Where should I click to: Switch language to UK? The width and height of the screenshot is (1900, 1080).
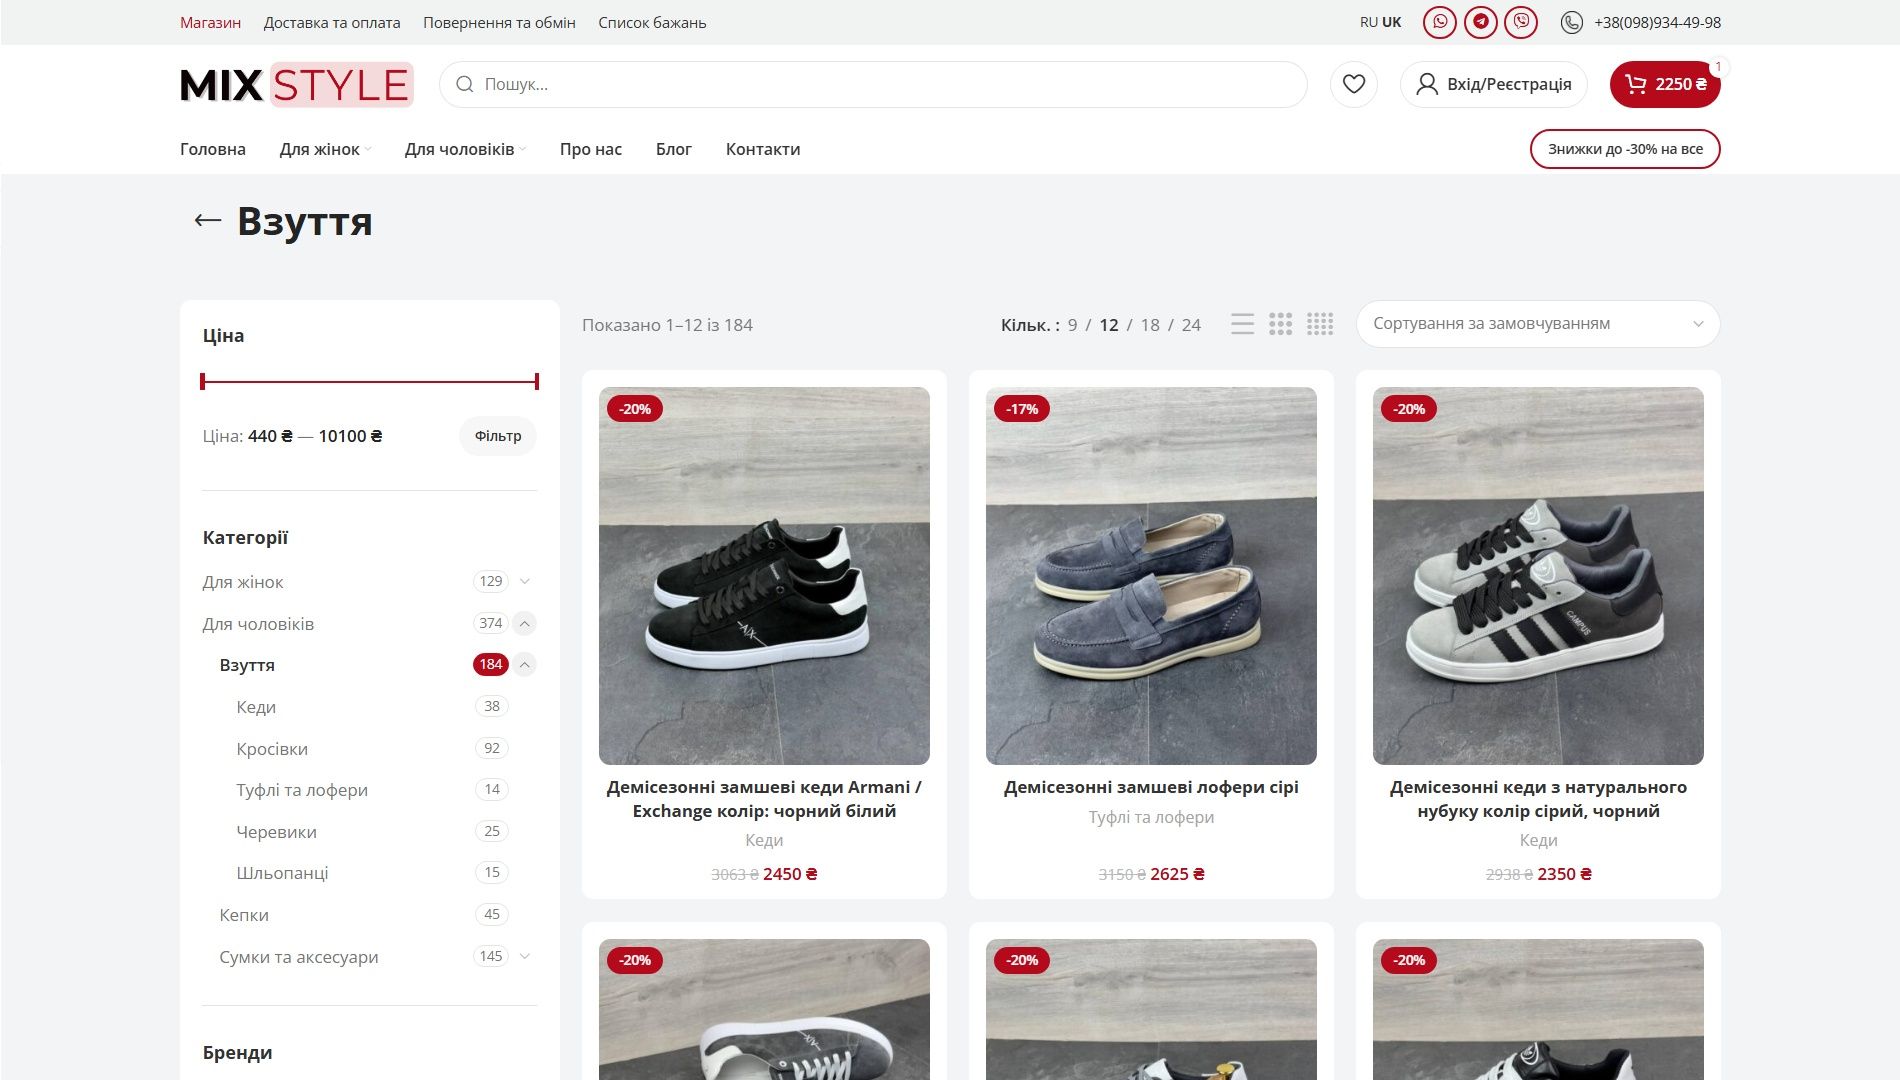(x=1392, y=22)
